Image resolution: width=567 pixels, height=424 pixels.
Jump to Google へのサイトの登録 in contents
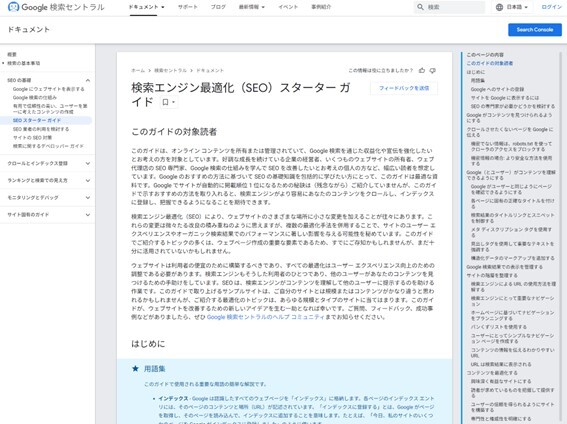[498, 89]
